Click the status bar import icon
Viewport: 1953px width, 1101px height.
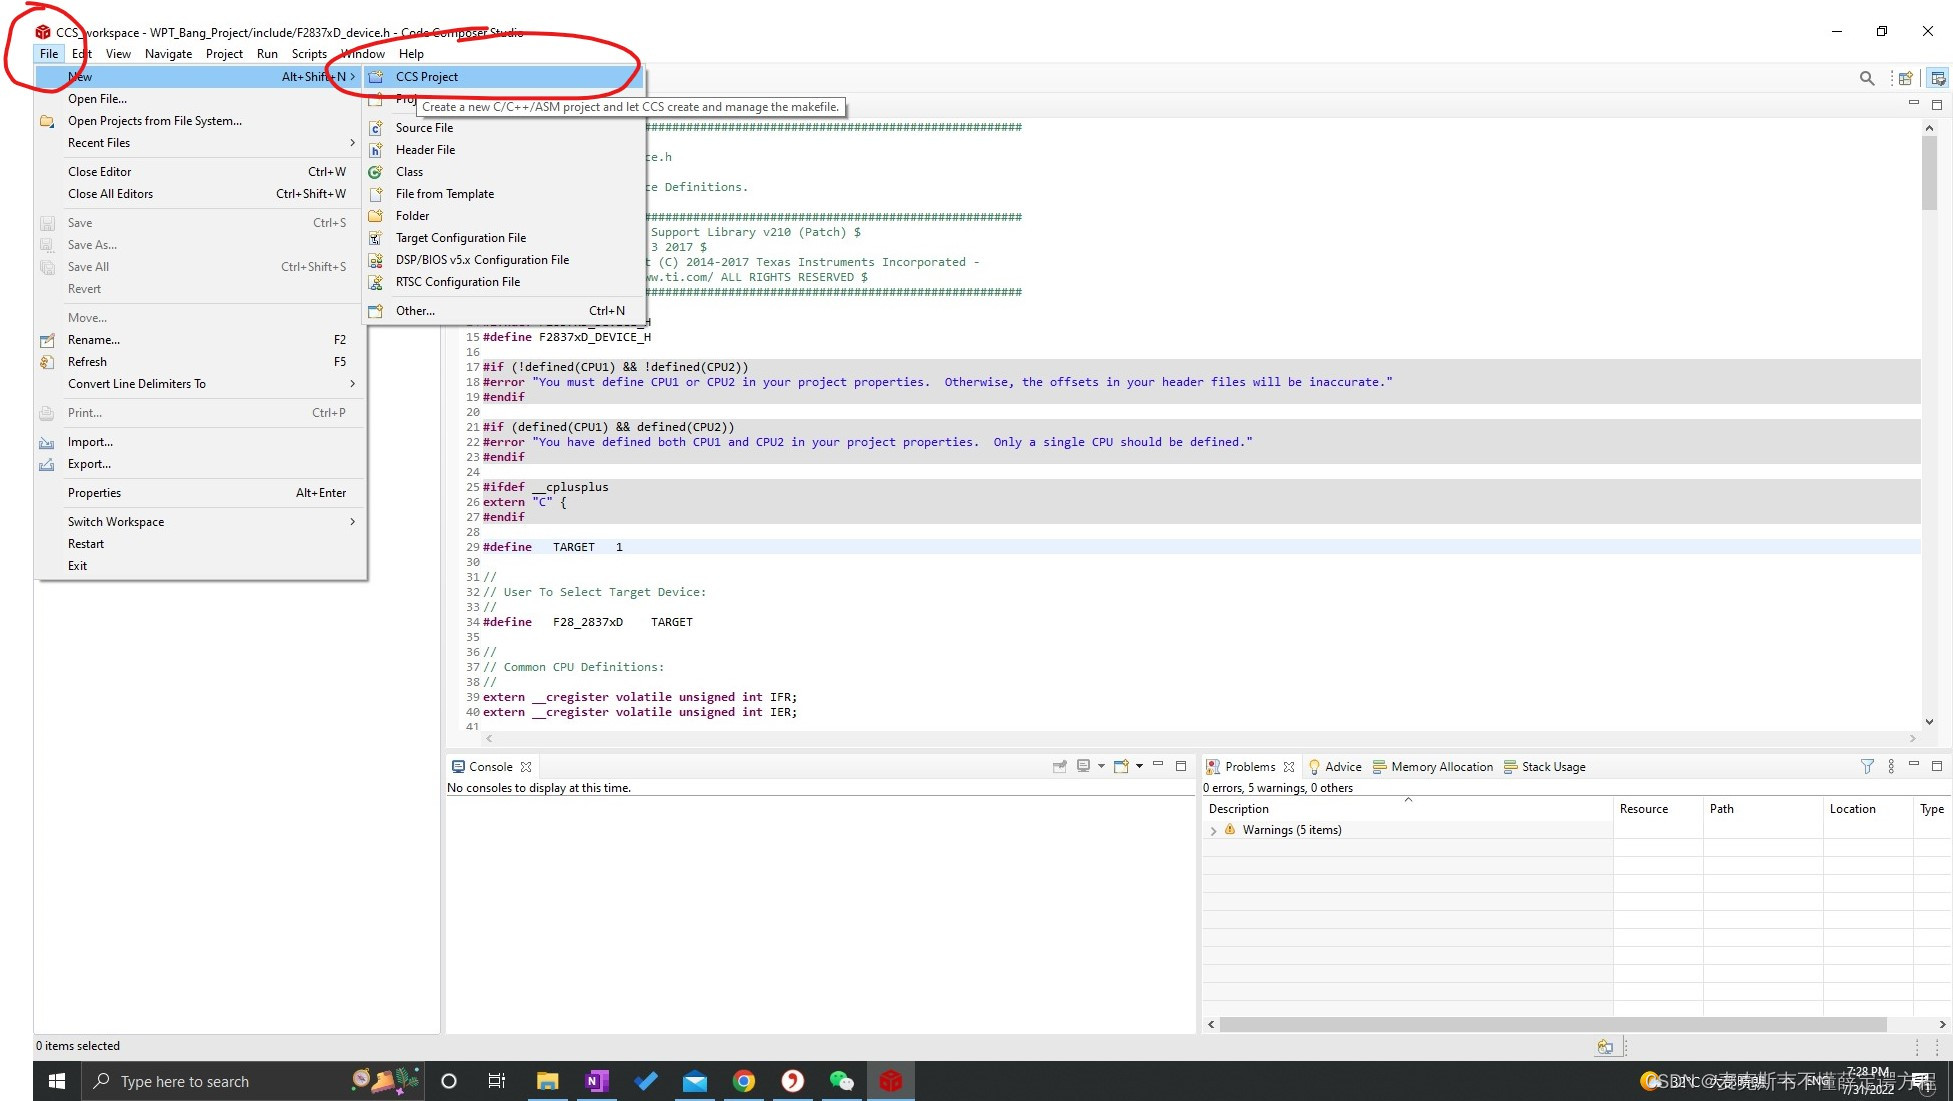pos(1605,1047)
